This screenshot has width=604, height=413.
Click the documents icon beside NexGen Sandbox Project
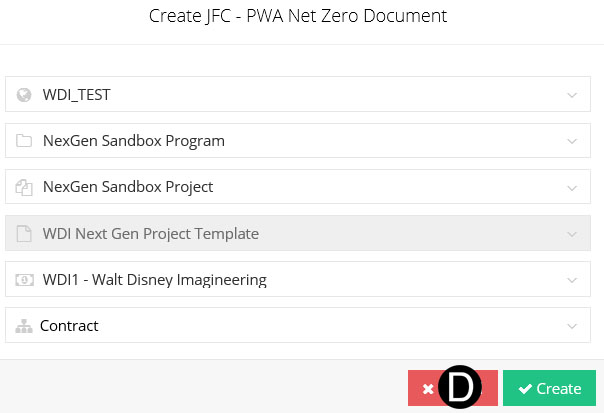(25, 187)
